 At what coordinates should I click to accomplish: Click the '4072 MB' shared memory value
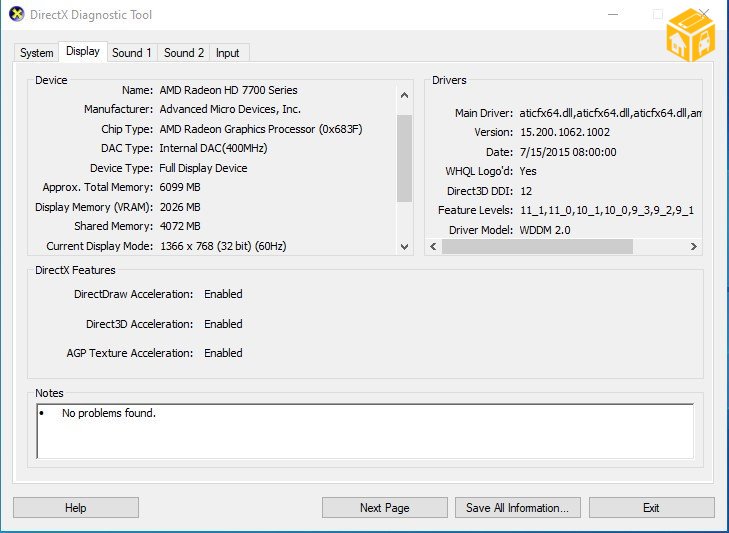(x=180, y=226)
